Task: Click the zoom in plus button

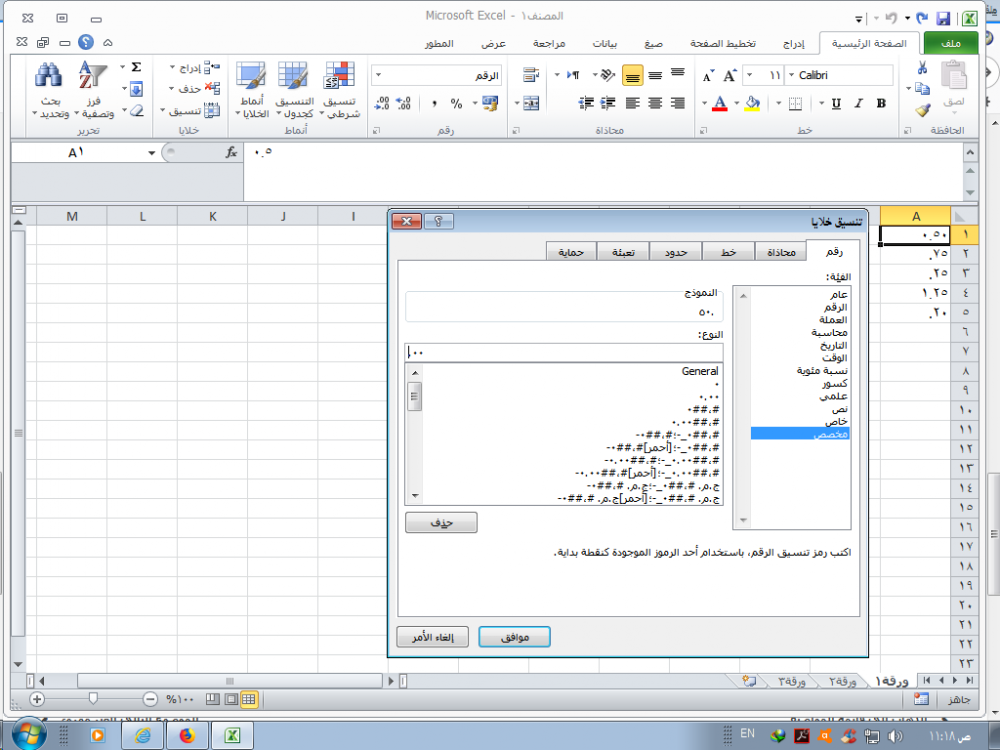Action: (x=37, y=700)
